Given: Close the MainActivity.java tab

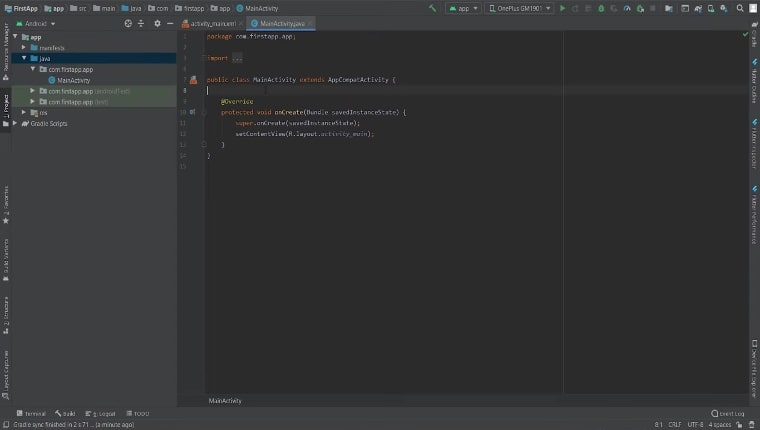Looking at the screenshot, I should tap(310, 23).
